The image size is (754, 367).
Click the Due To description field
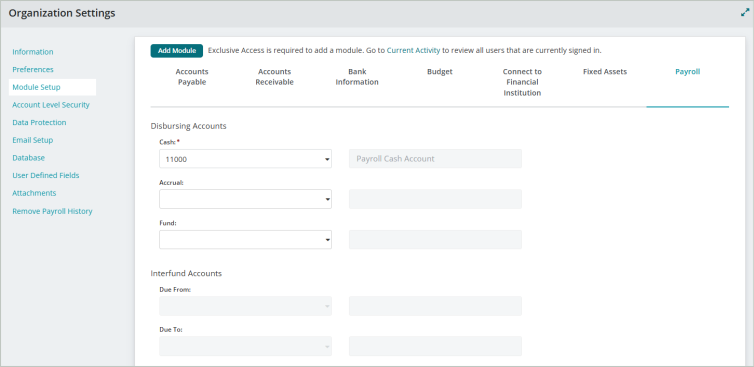point(435,346)
